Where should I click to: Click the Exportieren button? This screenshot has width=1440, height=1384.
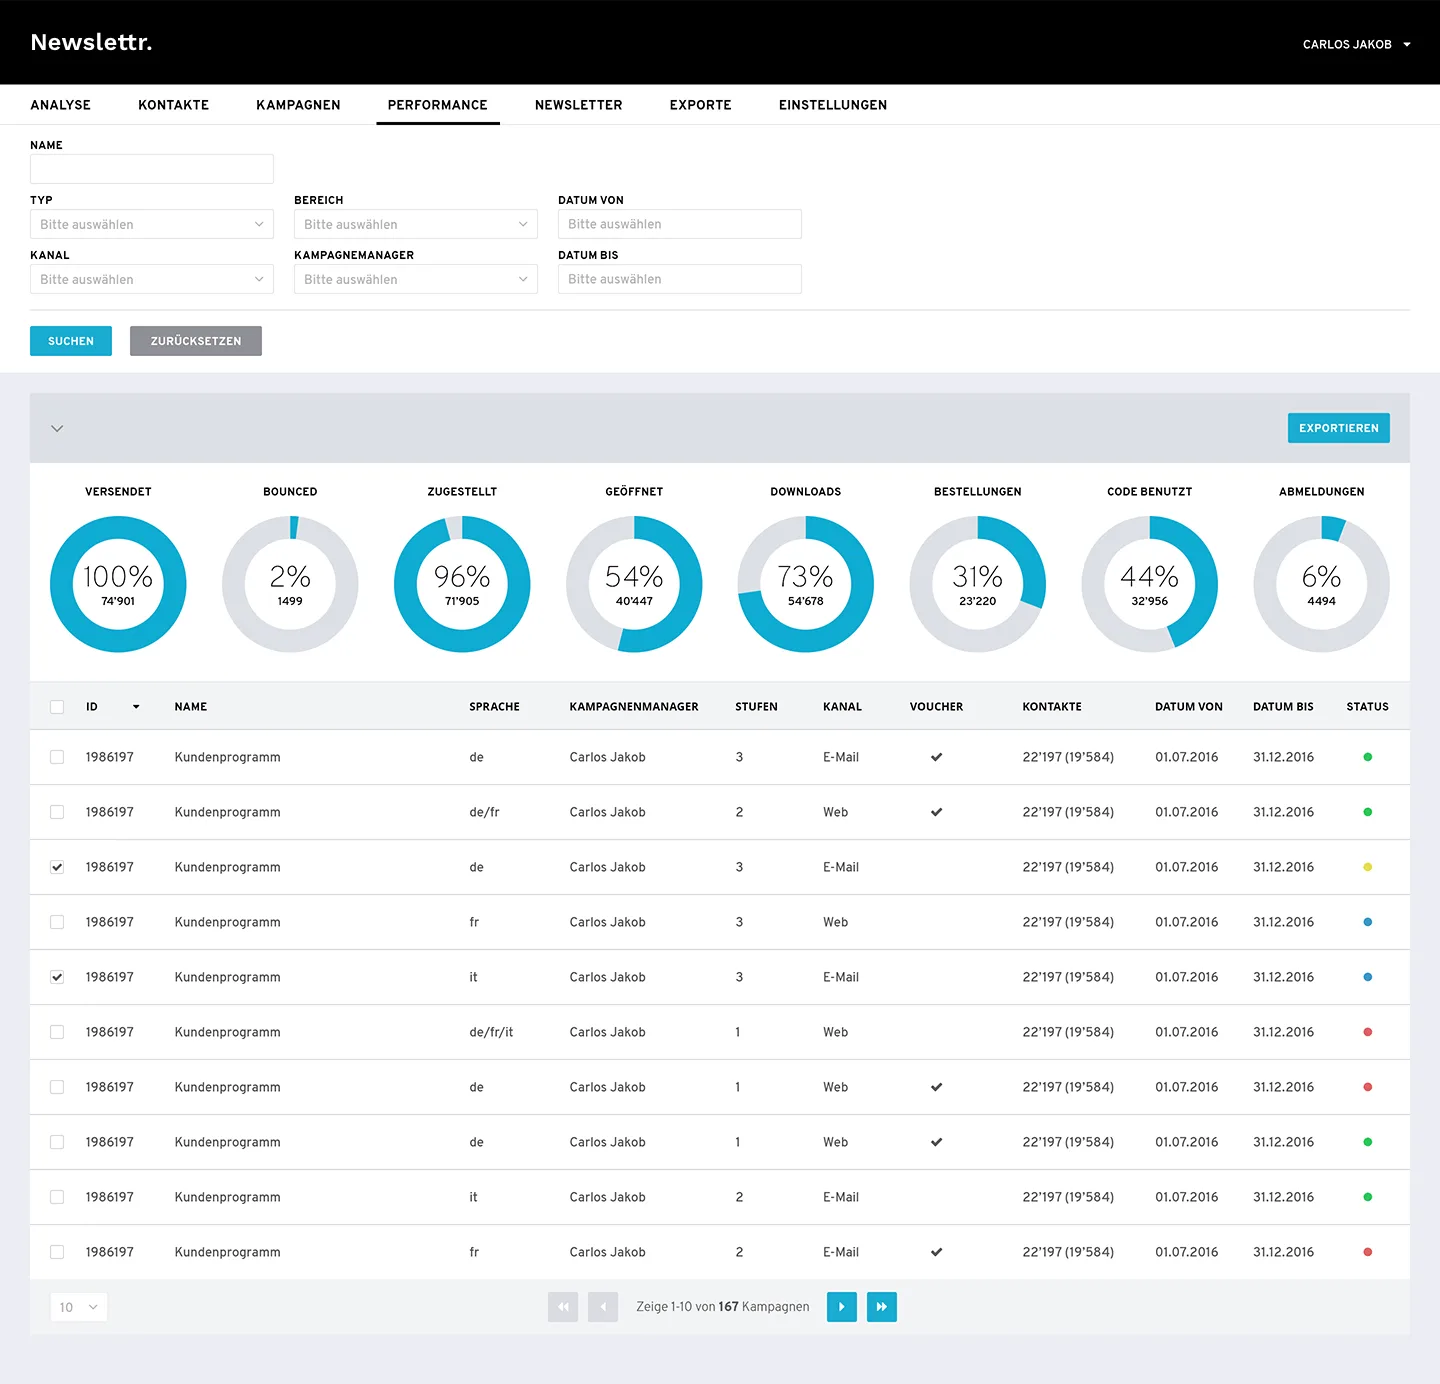point(1339,428)
